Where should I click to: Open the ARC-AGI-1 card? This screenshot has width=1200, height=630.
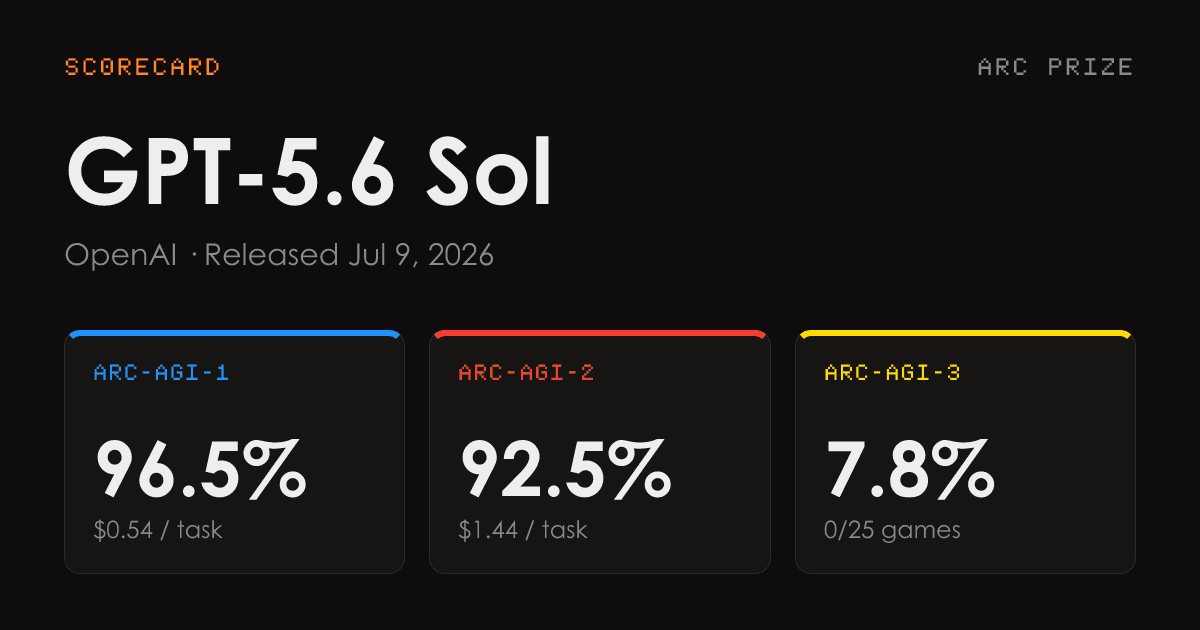pyautogui.click(x=235, y=451)
